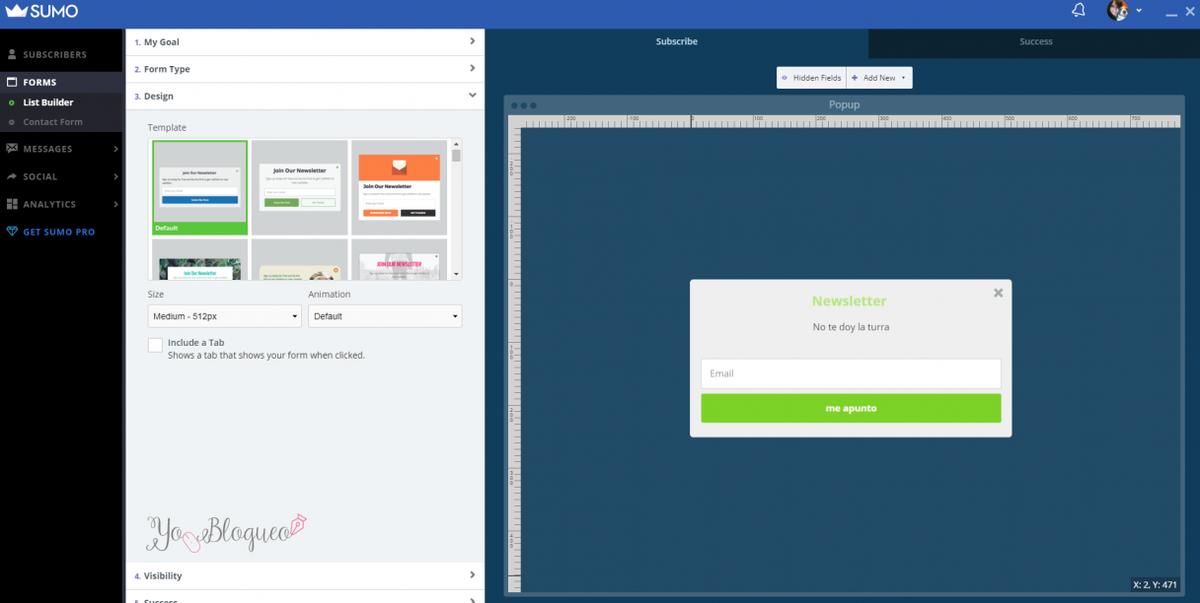Open Analytics section in sidebar
Screen dimensions: 1200x603
coord(60,204)
